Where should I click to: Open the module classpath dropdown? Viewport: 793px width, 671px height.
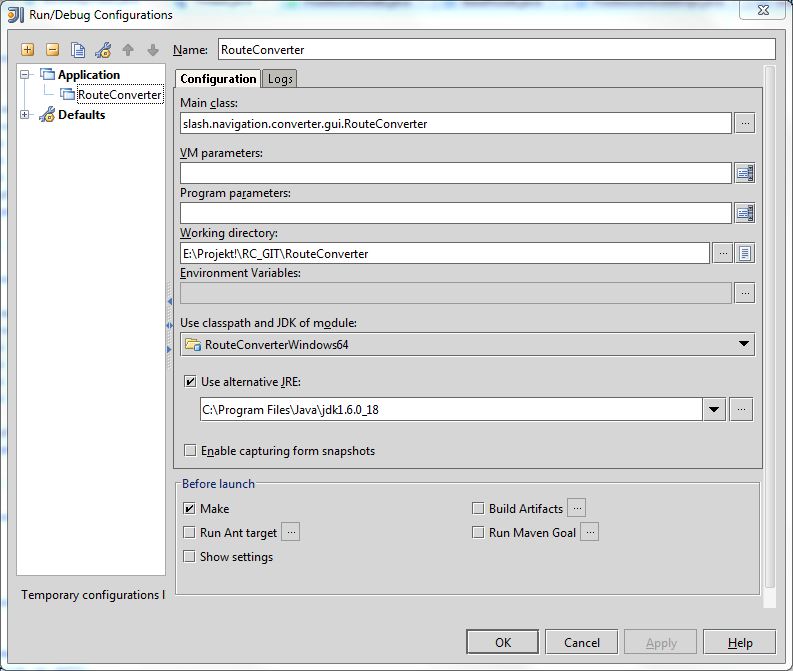click(x=743, y=344)
